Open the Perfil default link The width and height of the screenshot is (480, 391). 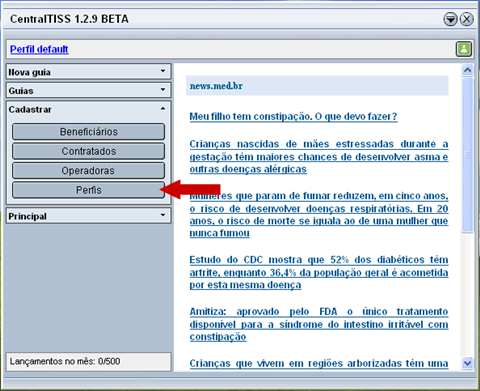coord(39,49)
